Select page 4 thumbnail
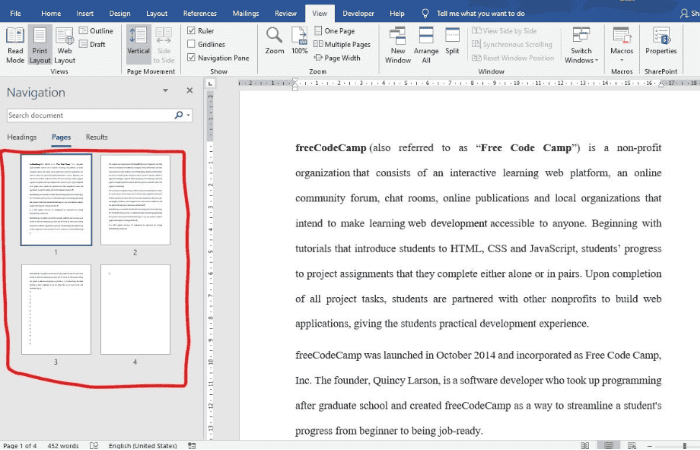This screenshot has width=700, height=450. 135,309
